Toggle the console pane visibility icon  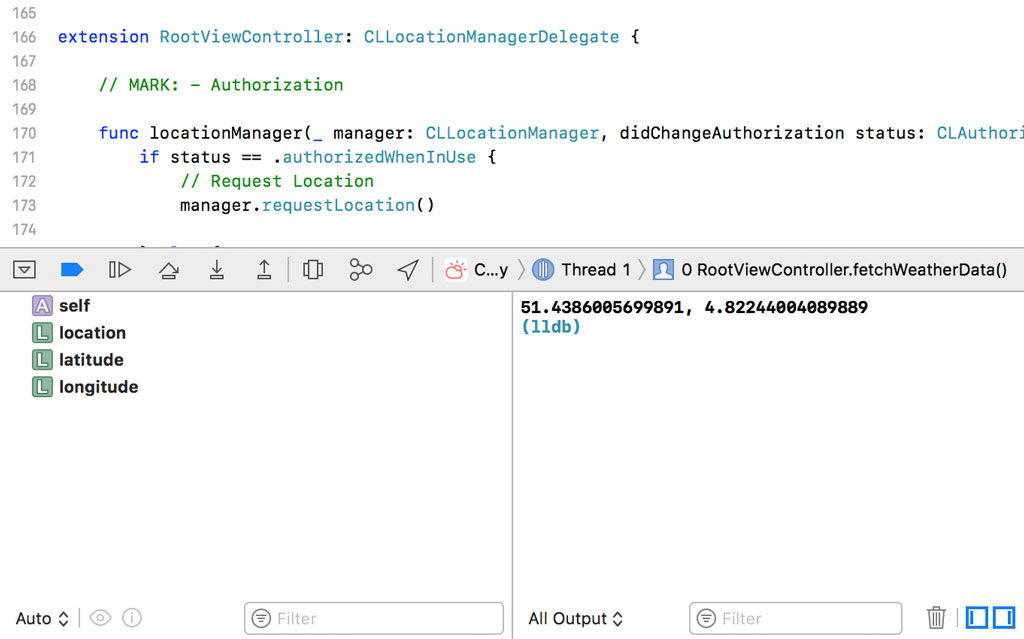tap(1002, 618)
